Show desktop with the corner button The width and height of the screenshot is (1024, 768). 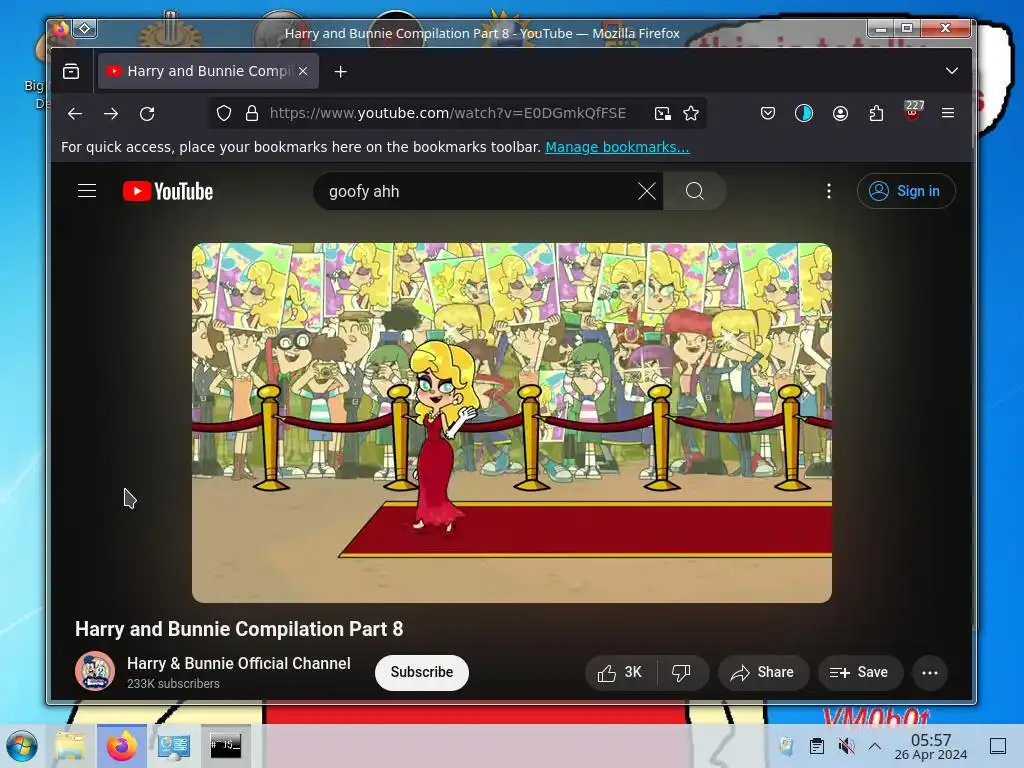point(998,746)
